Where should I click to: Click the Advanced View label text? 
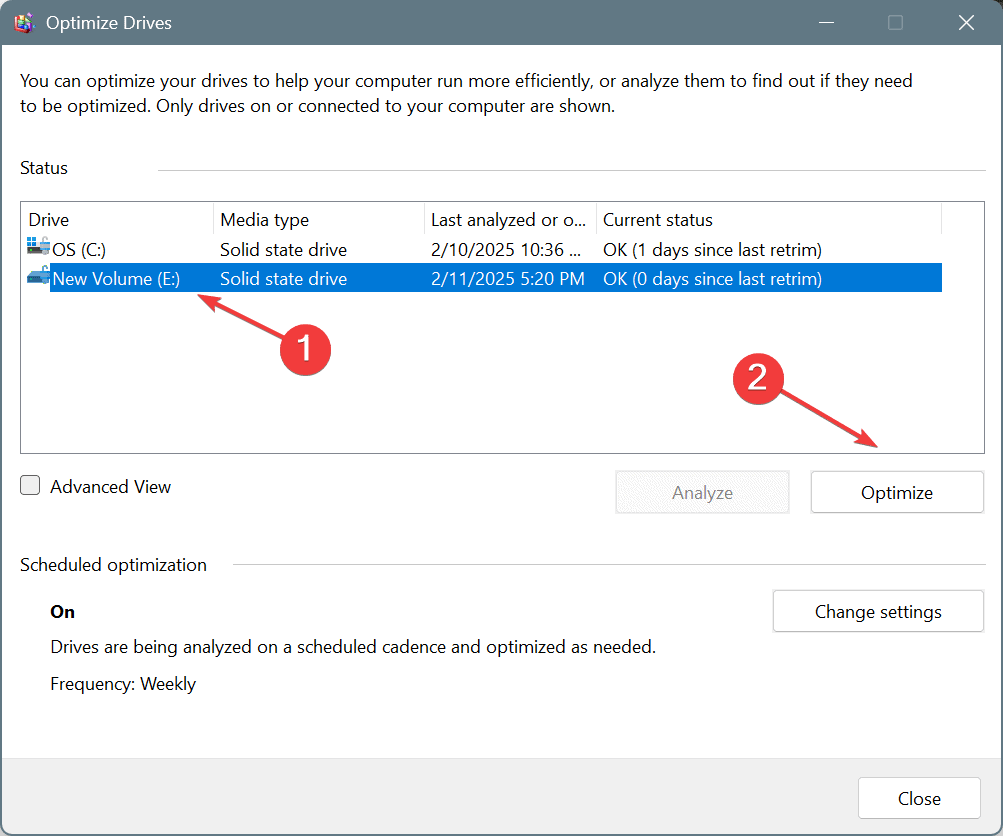click(x=111, y=487)
